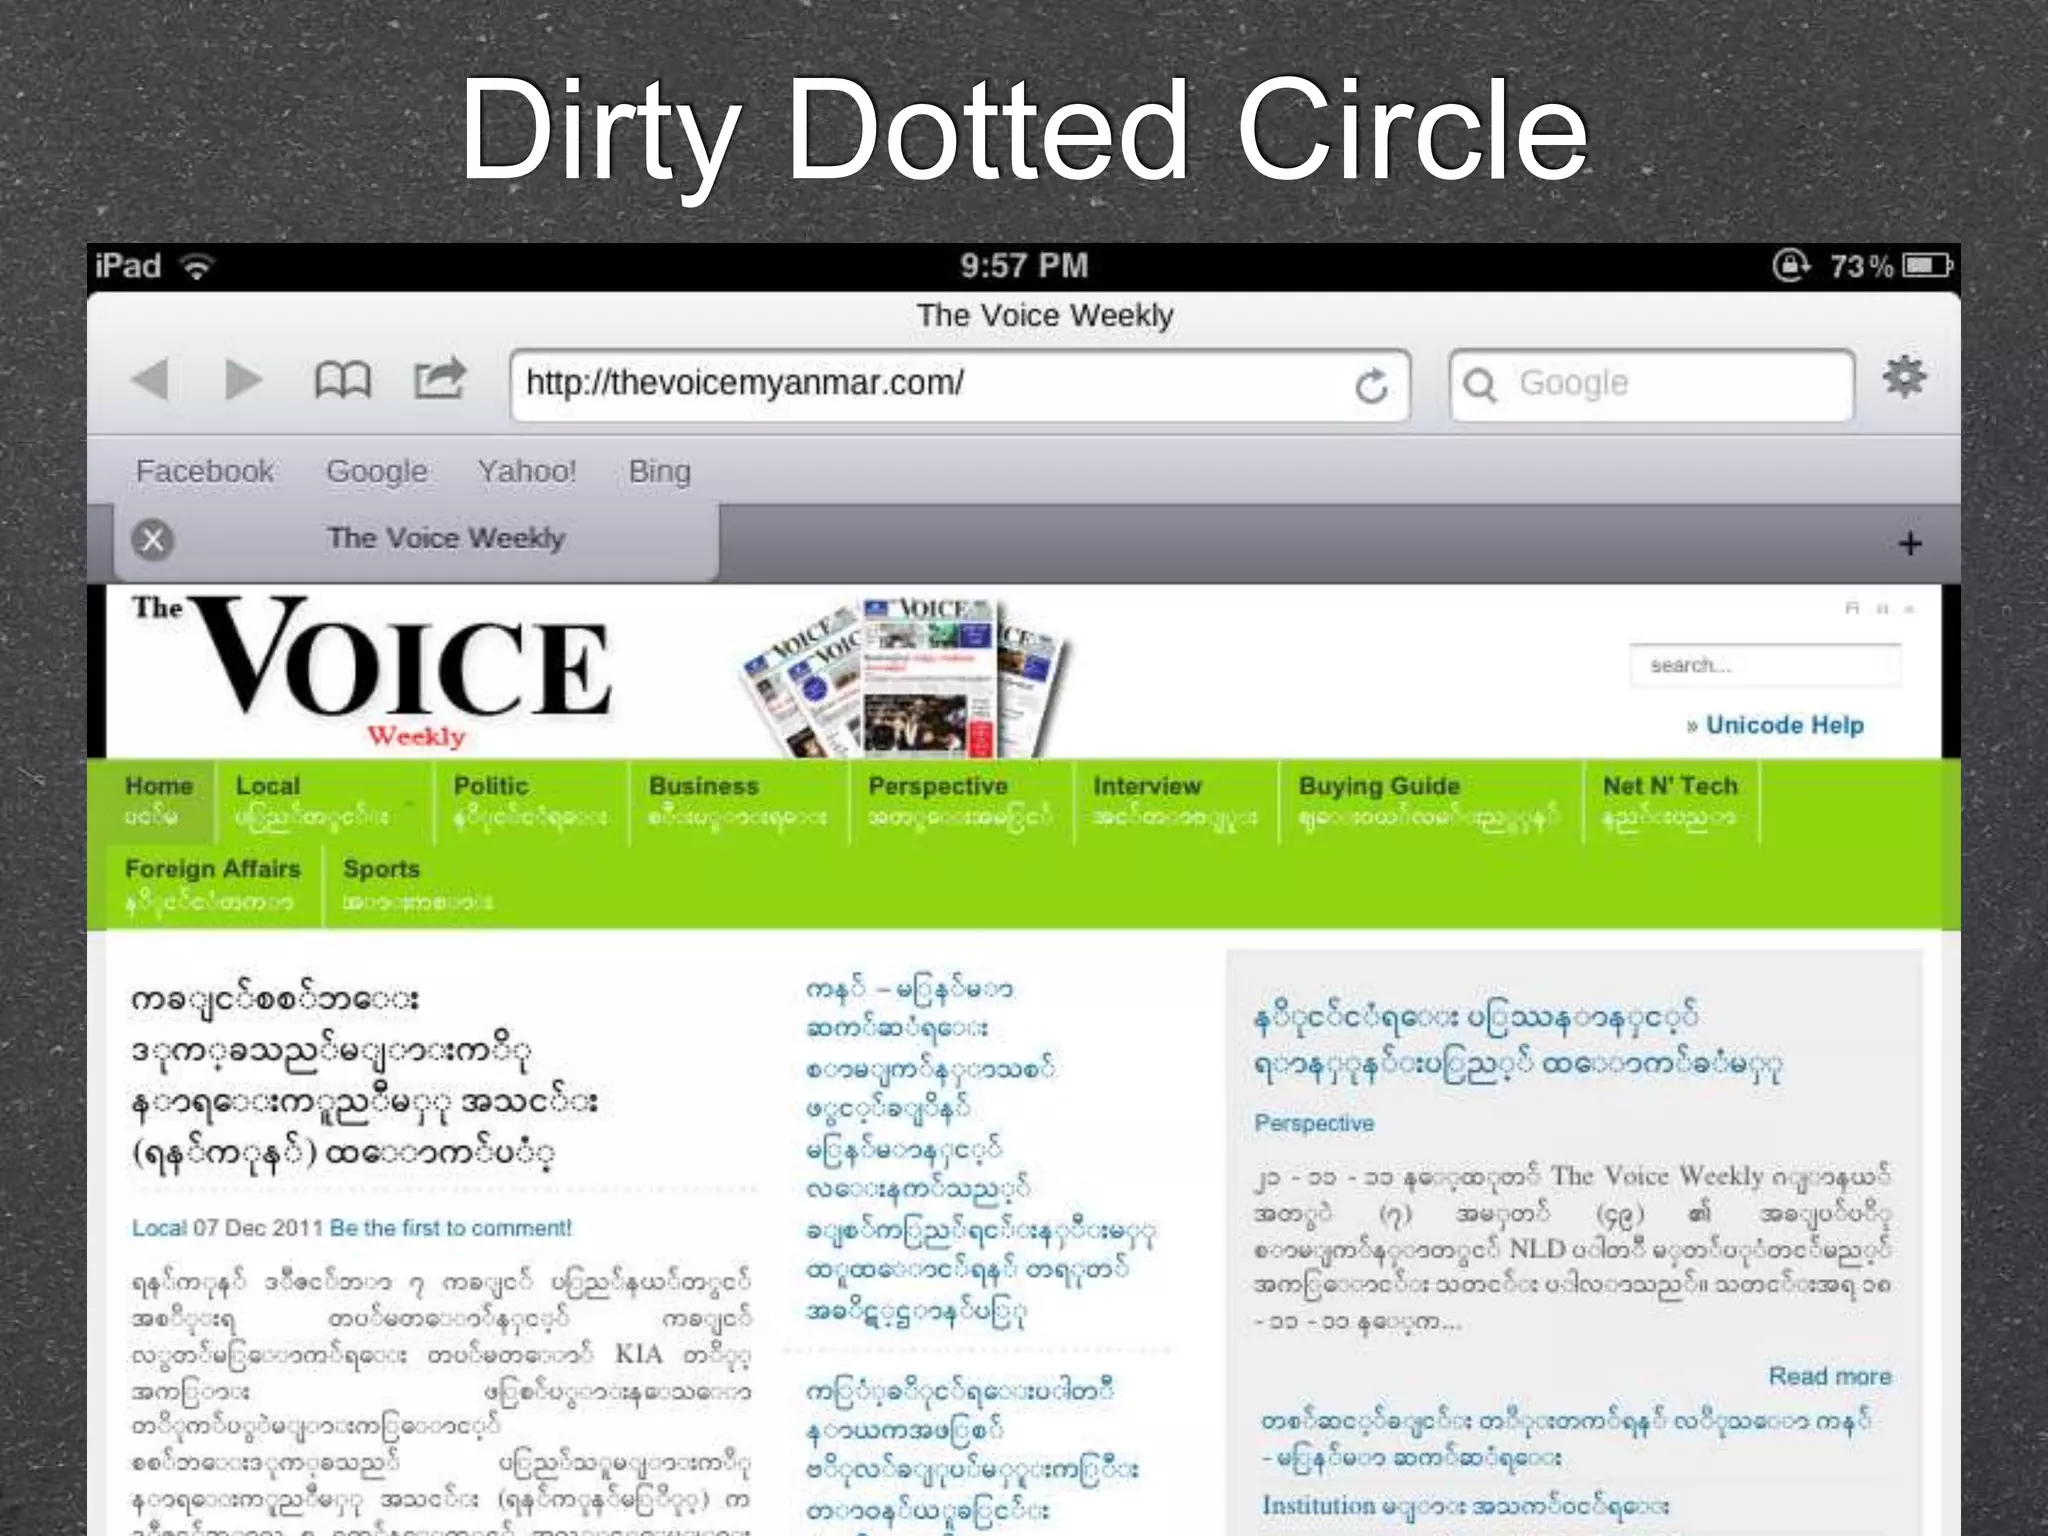Open the bookmarks book icon
2048x1536 pixels.
pos(342,380)
